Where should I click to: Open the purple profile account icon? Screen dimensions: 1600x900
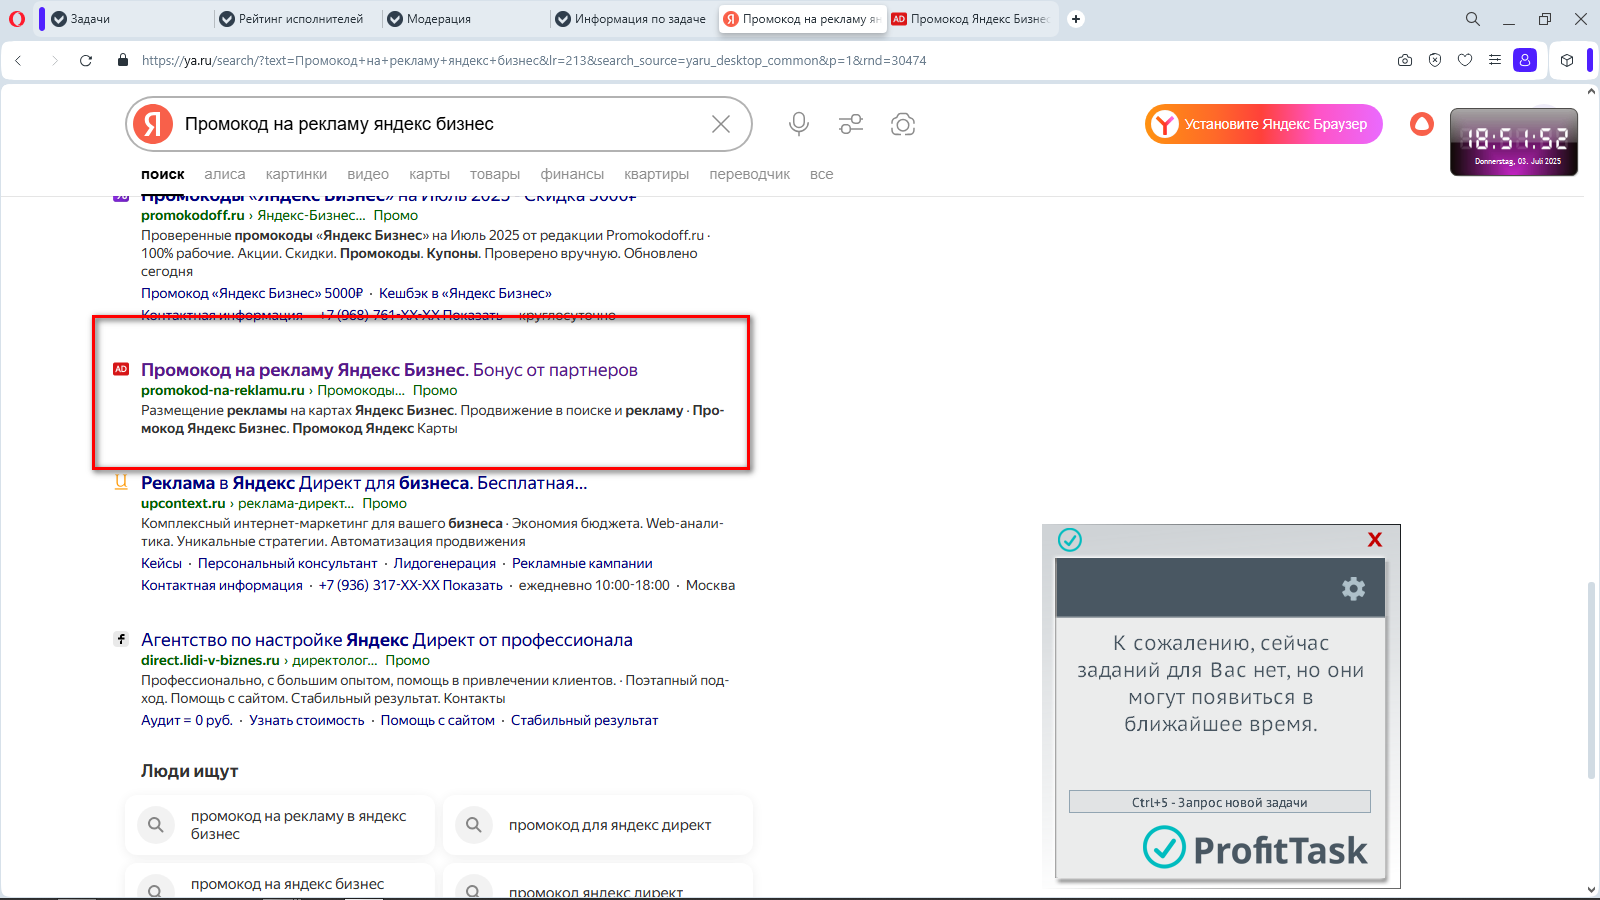point(1525,60)
